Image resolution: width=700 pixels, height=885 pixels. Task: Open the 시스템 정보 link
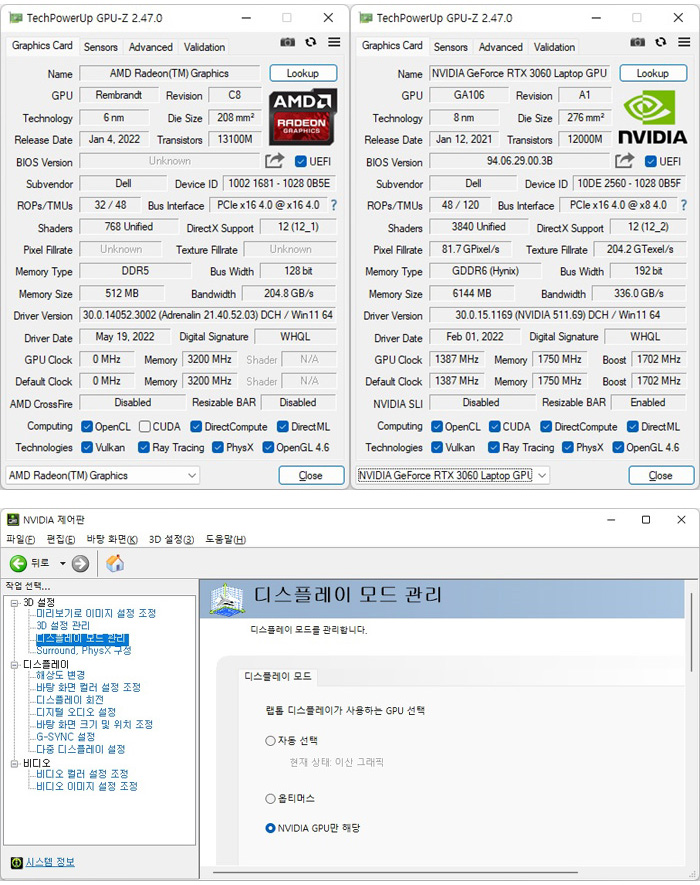coord(50,862)
